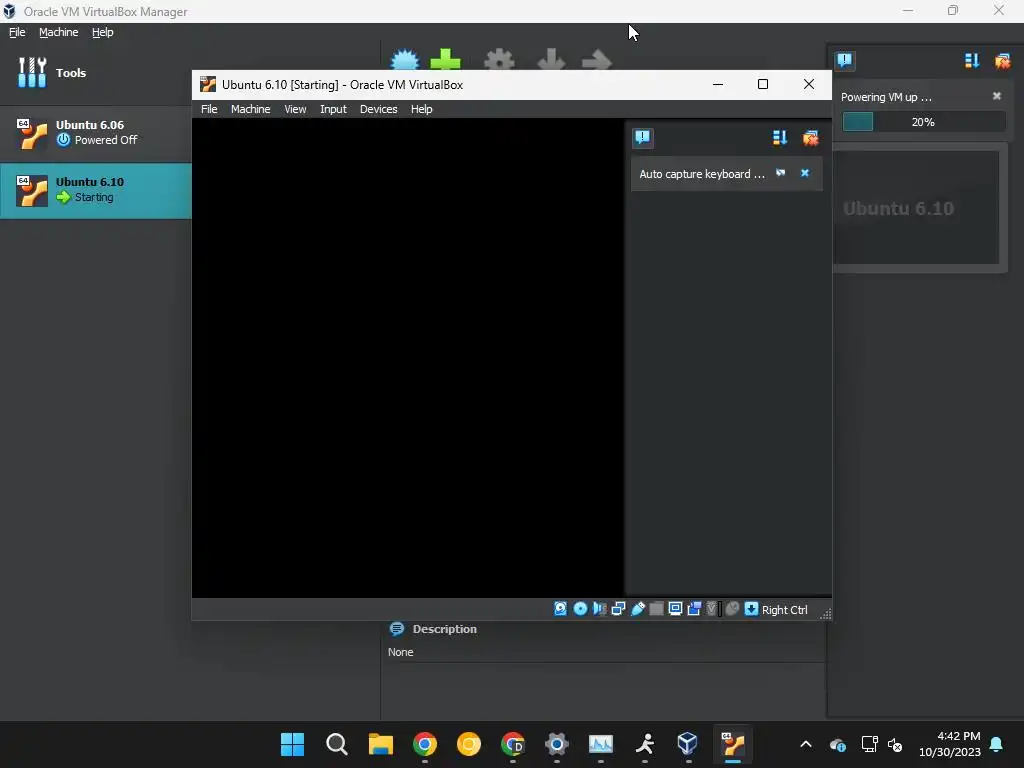Click the 'None' description value
This screenshot has height=768, width=1024.
pos(400,652)
